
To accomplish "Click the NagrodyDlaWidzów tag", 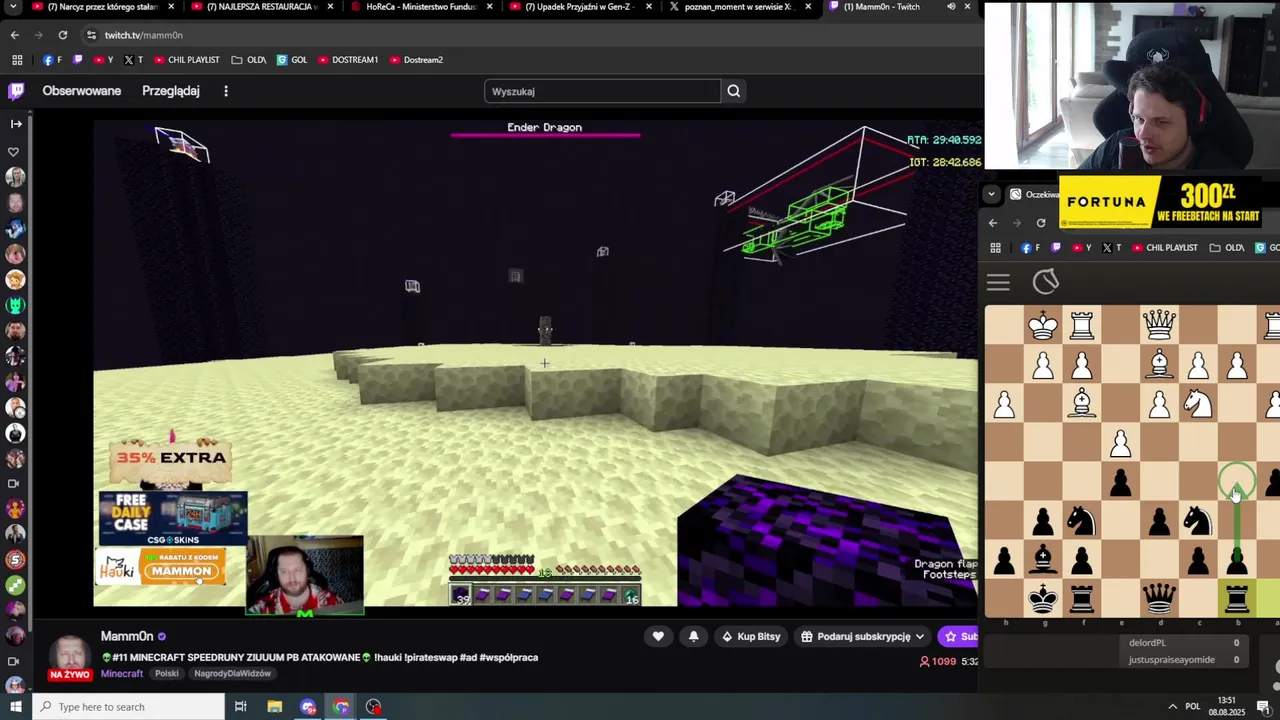I will [232, 673].
